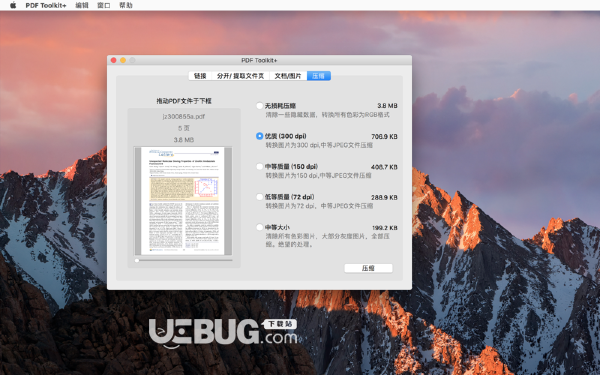Select the 压缩 tab

pyautogui.click(x=318, y=76)
